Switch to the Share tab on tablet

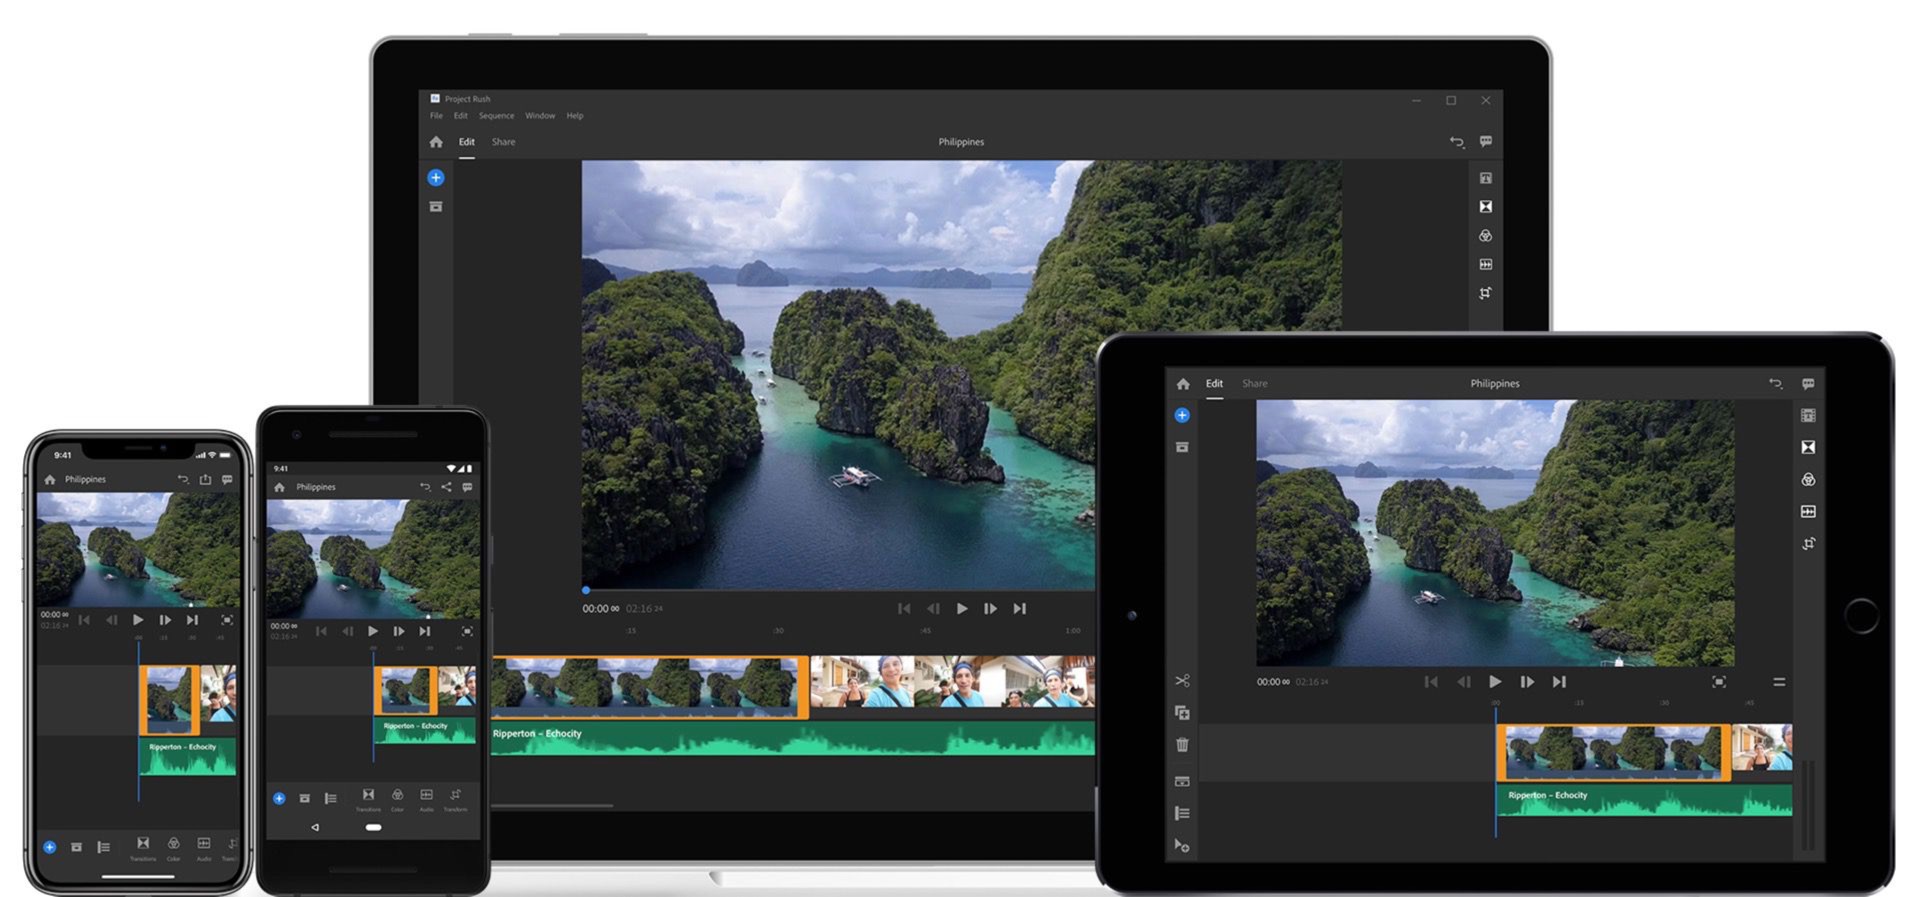pos(1254,384)
